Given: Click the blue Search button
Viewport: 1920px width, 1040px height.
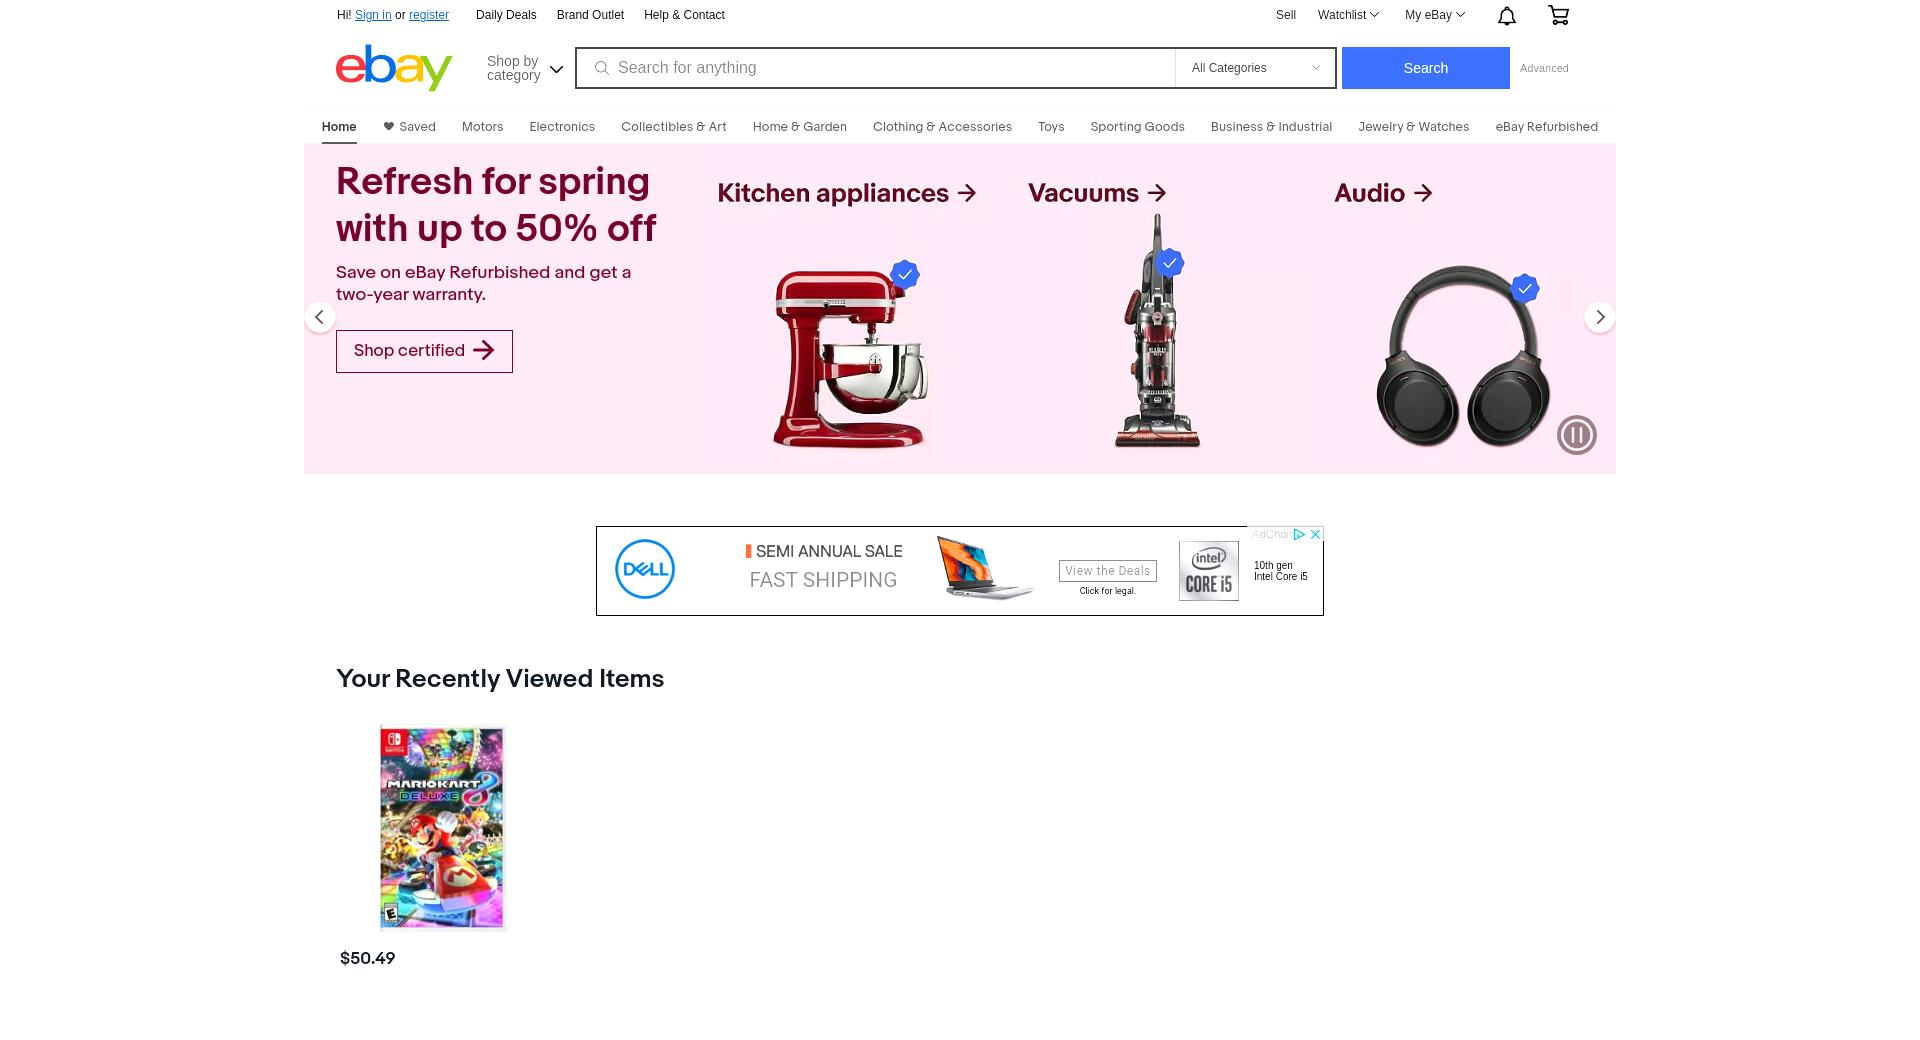Looking at the screenshot, I should [1425, 68].
